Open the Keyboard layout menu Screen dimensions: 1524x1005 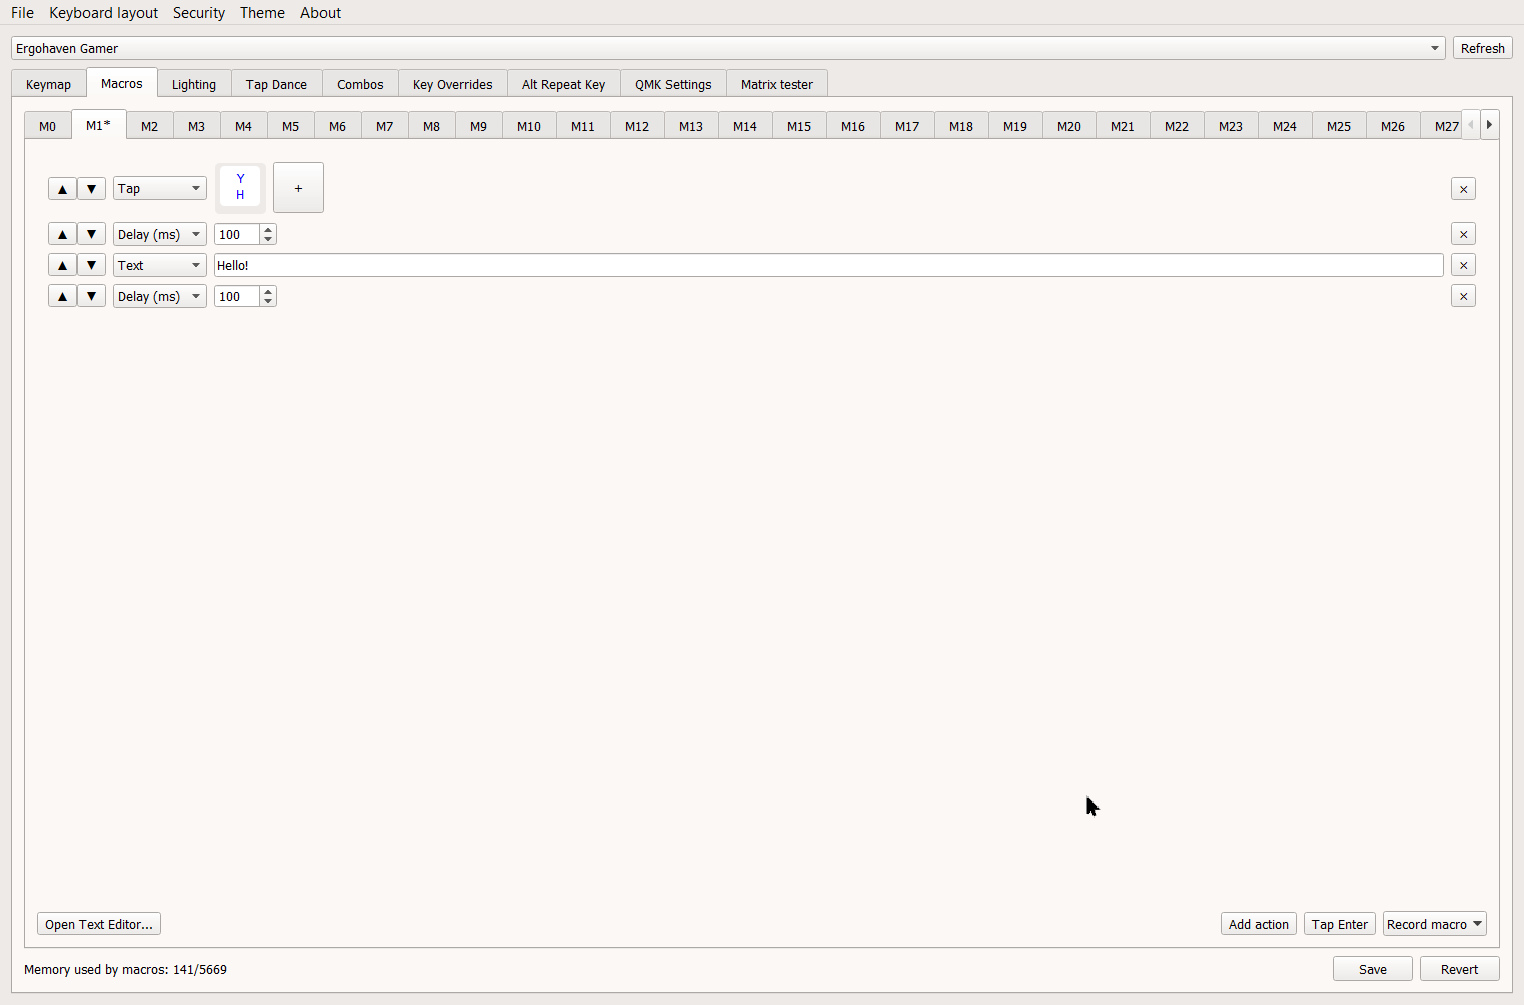(103, 13)
